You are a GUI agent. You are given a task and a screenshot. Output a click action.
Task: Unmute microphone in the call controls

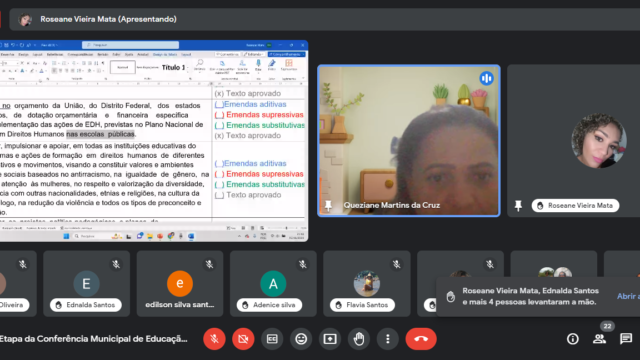pyautogui.click(x=214, y=339)
